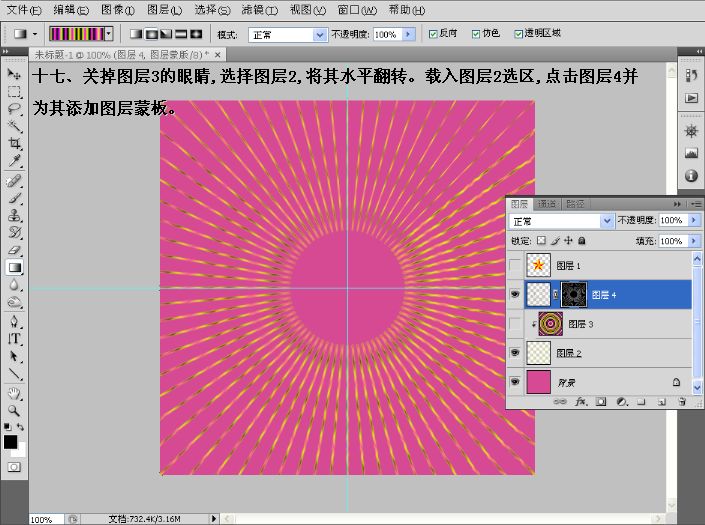Hide 图层 2 visibility eye
The width and height of the screenshot is (705, 525).
click(x=515, y=353)
